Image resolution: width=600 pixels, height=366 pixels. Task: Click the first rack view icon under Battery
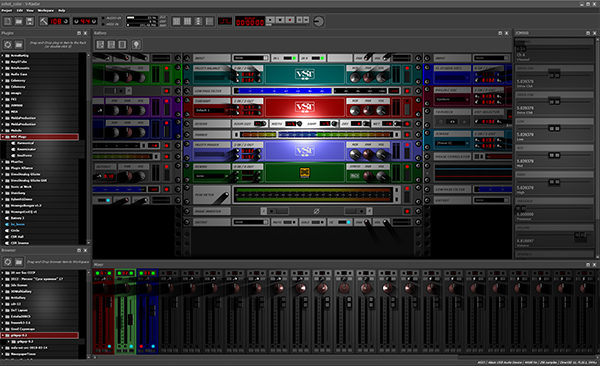[x=100, y=45]
